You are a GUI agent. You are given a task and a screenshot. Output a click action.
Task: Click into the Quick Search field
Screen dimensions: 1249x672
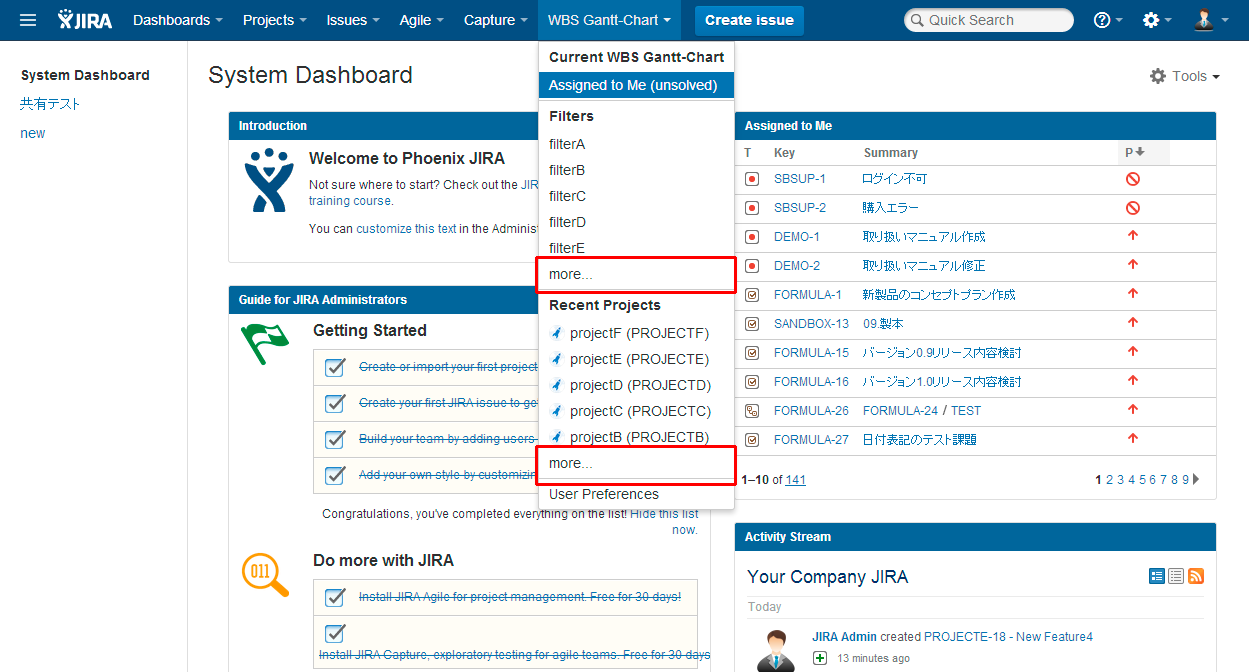(x=988, y=20)
